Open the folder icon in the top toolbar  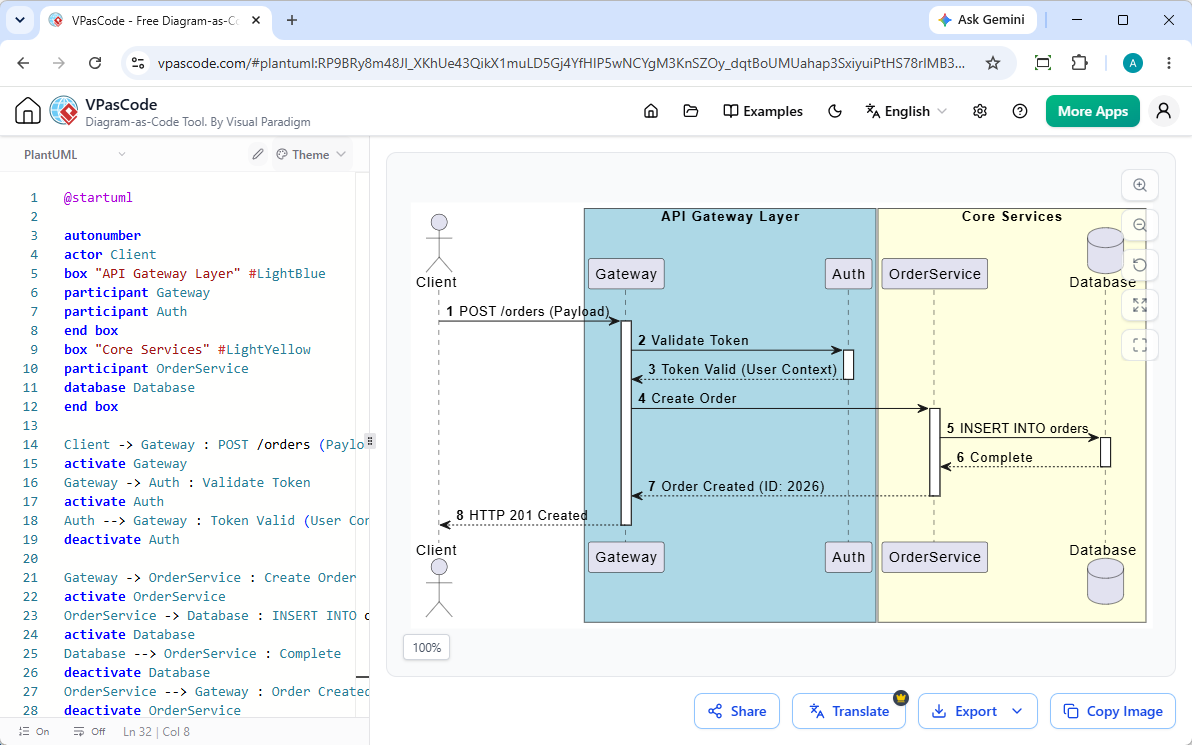(690, 111)
